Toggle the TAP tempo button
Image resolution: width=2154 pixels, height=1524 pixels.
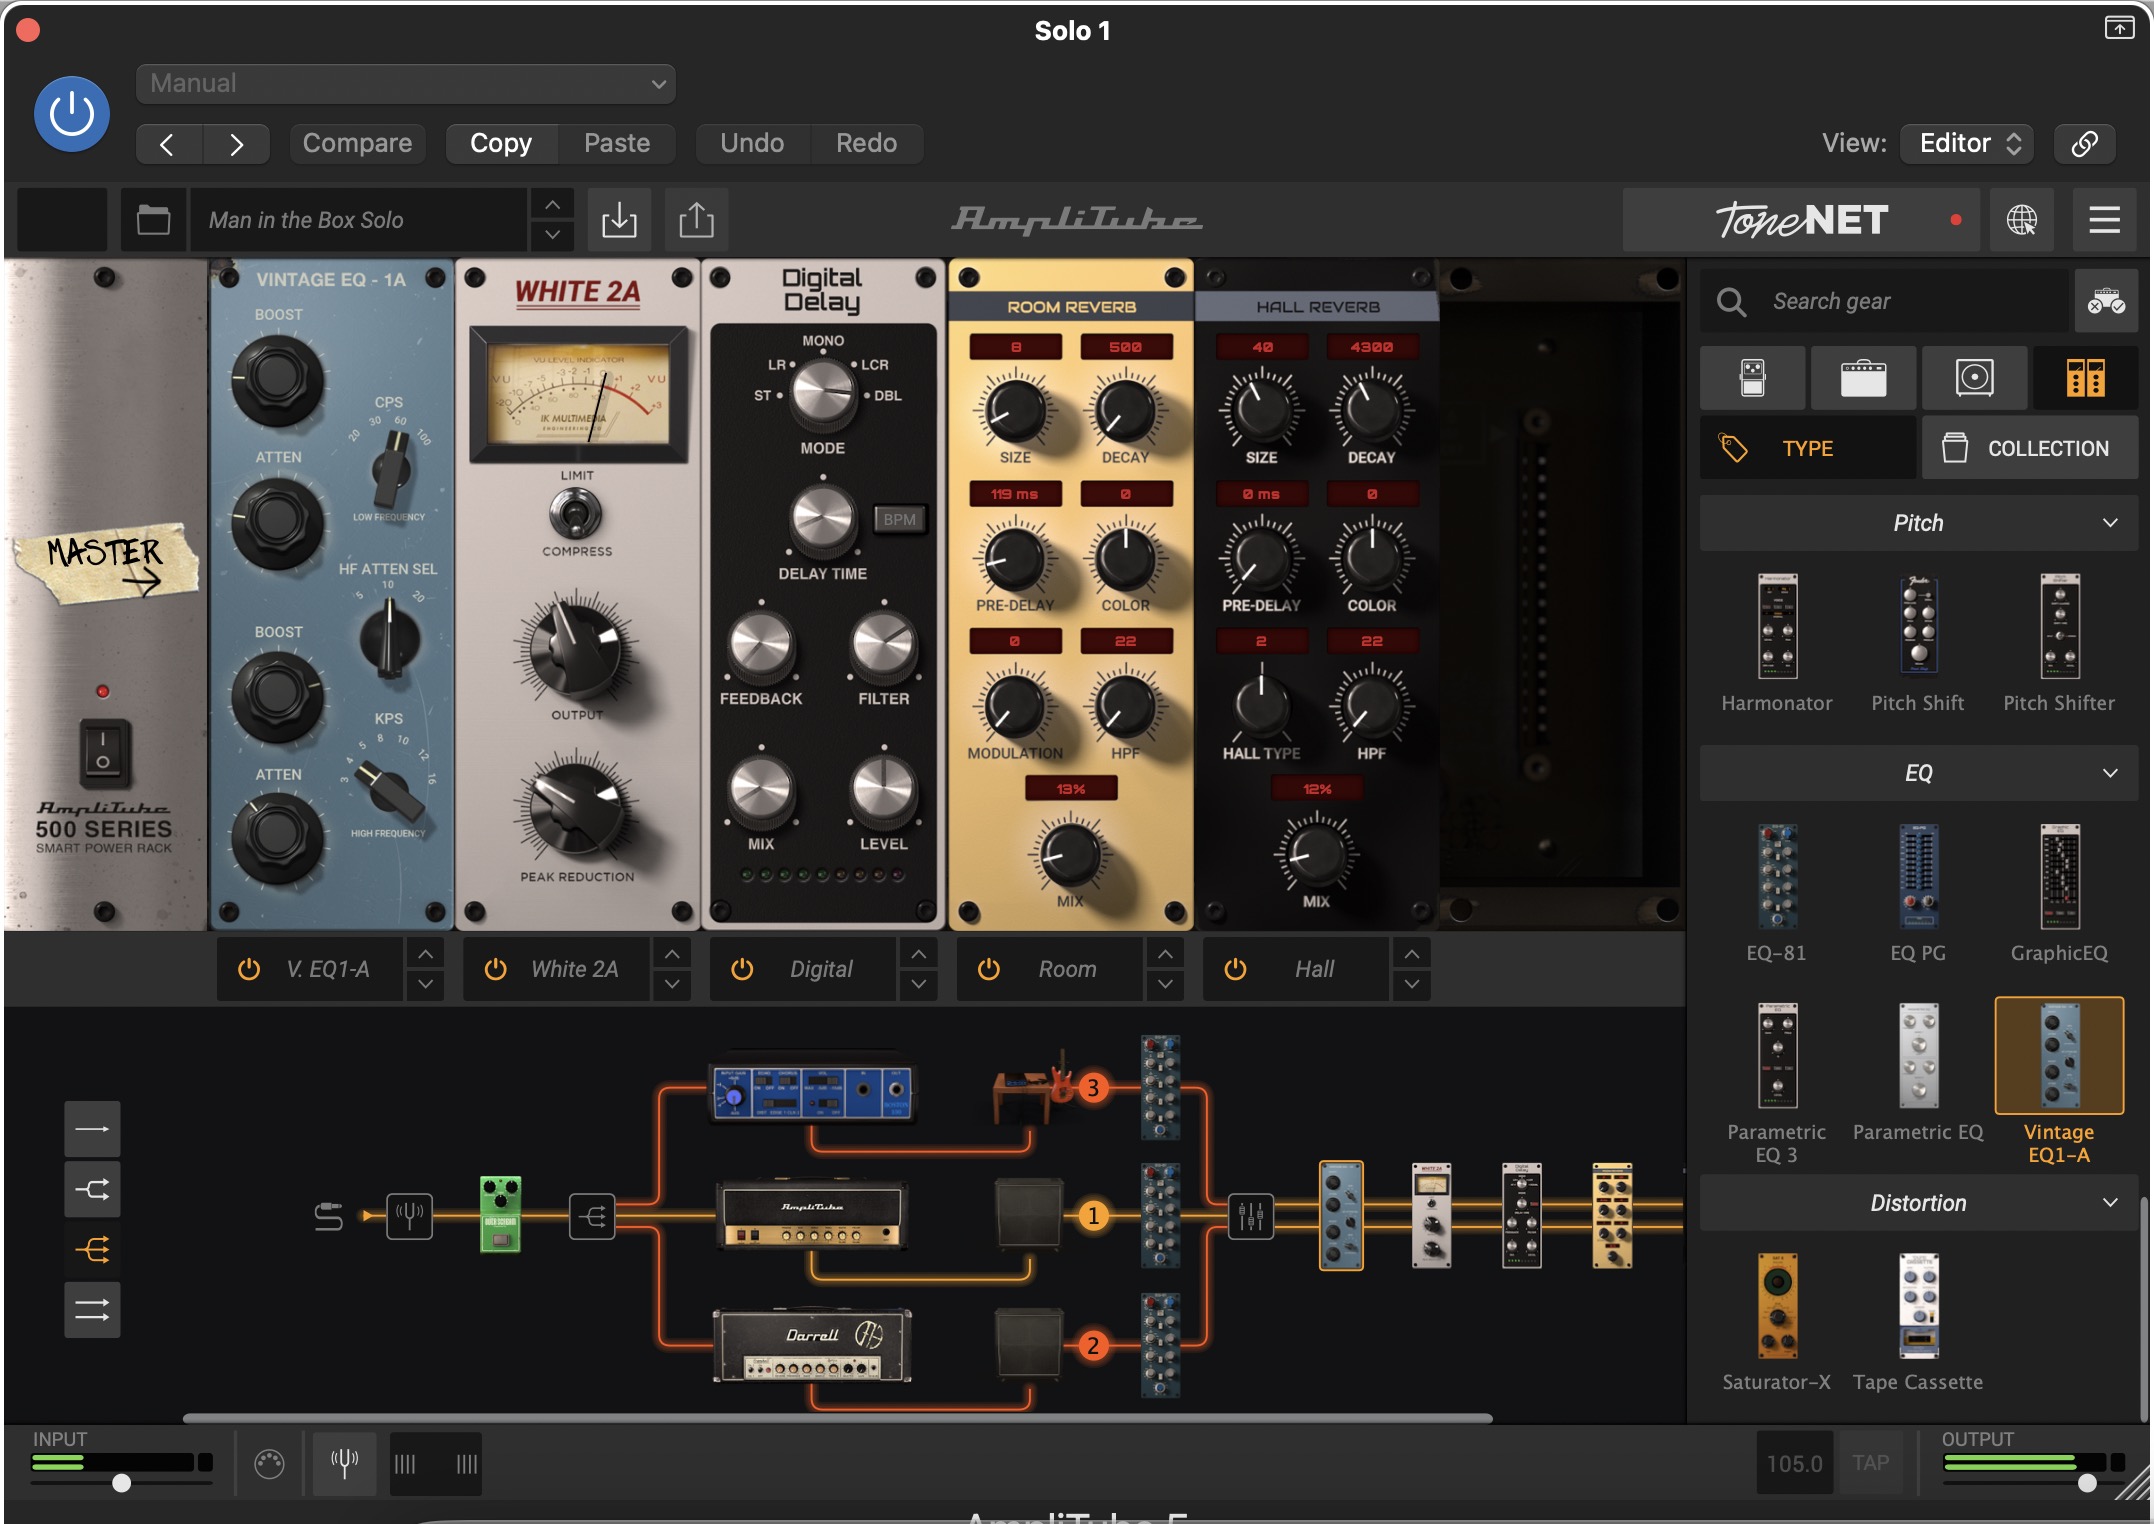[x=1870, y=1463]
